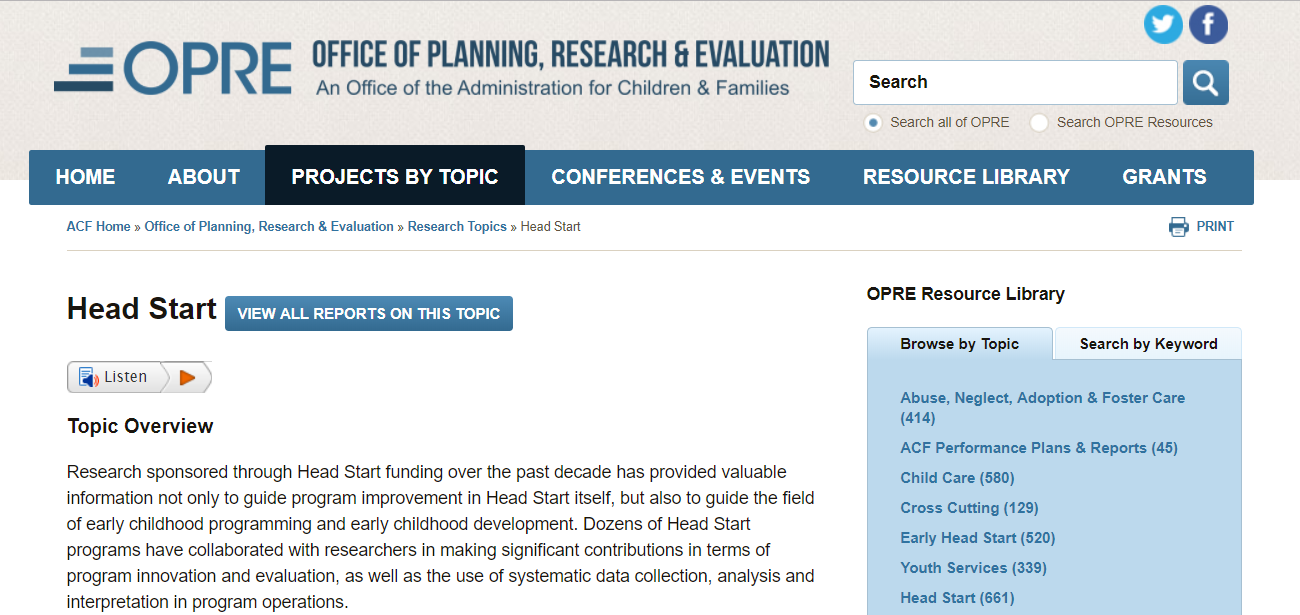
Task: Select the Search OPRE Resources radio
Action: (1039, 122)
